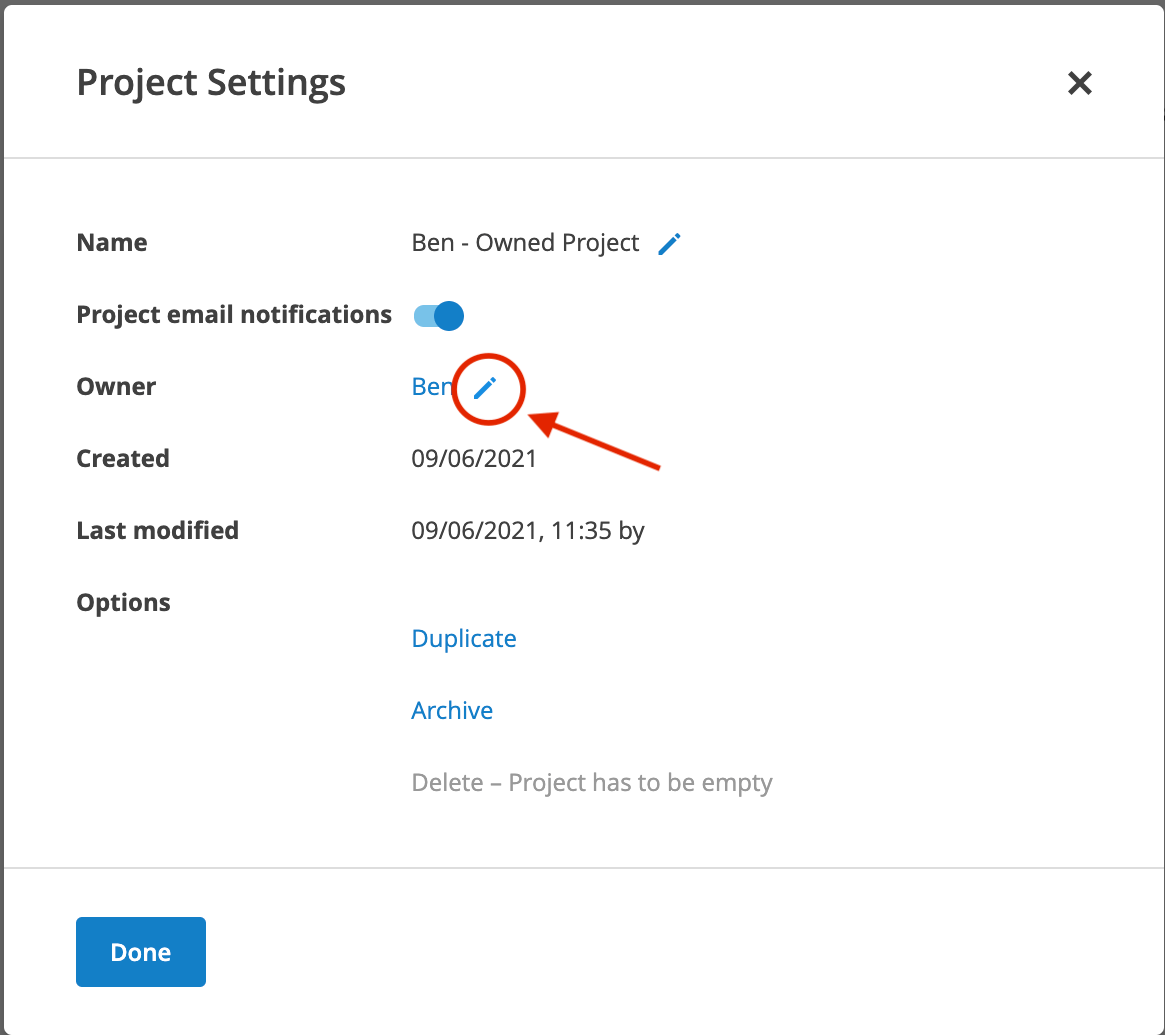This screenshot has width=1165, height=1035.
Task: Click the Created date 09/06/2021
Action: pyautogui.click(x=473, y=458)
